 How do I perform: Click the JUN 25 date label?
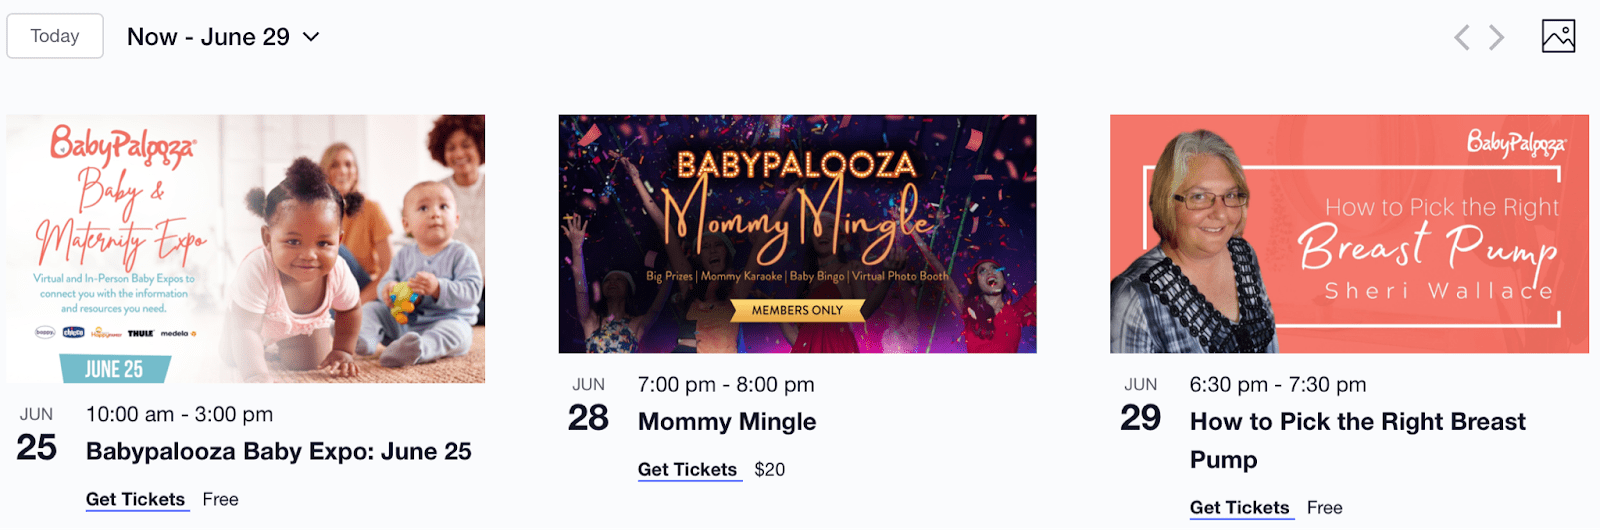pyautogui.click(x=36, y=435)
